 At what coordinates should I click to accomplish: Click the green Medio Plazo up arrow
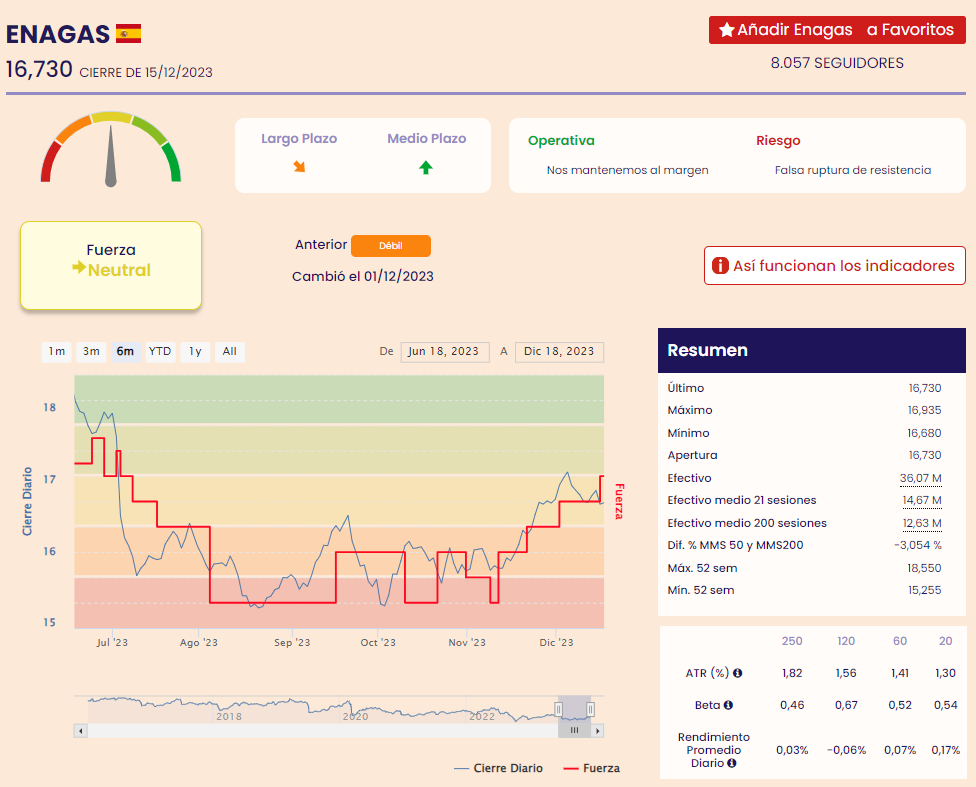[426, 167]
